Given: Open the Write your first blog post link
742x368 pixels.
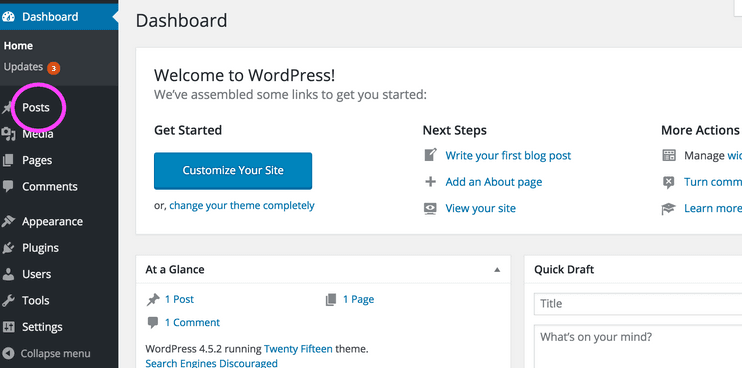Looking at the screenshot, I should tap(508, 156).
